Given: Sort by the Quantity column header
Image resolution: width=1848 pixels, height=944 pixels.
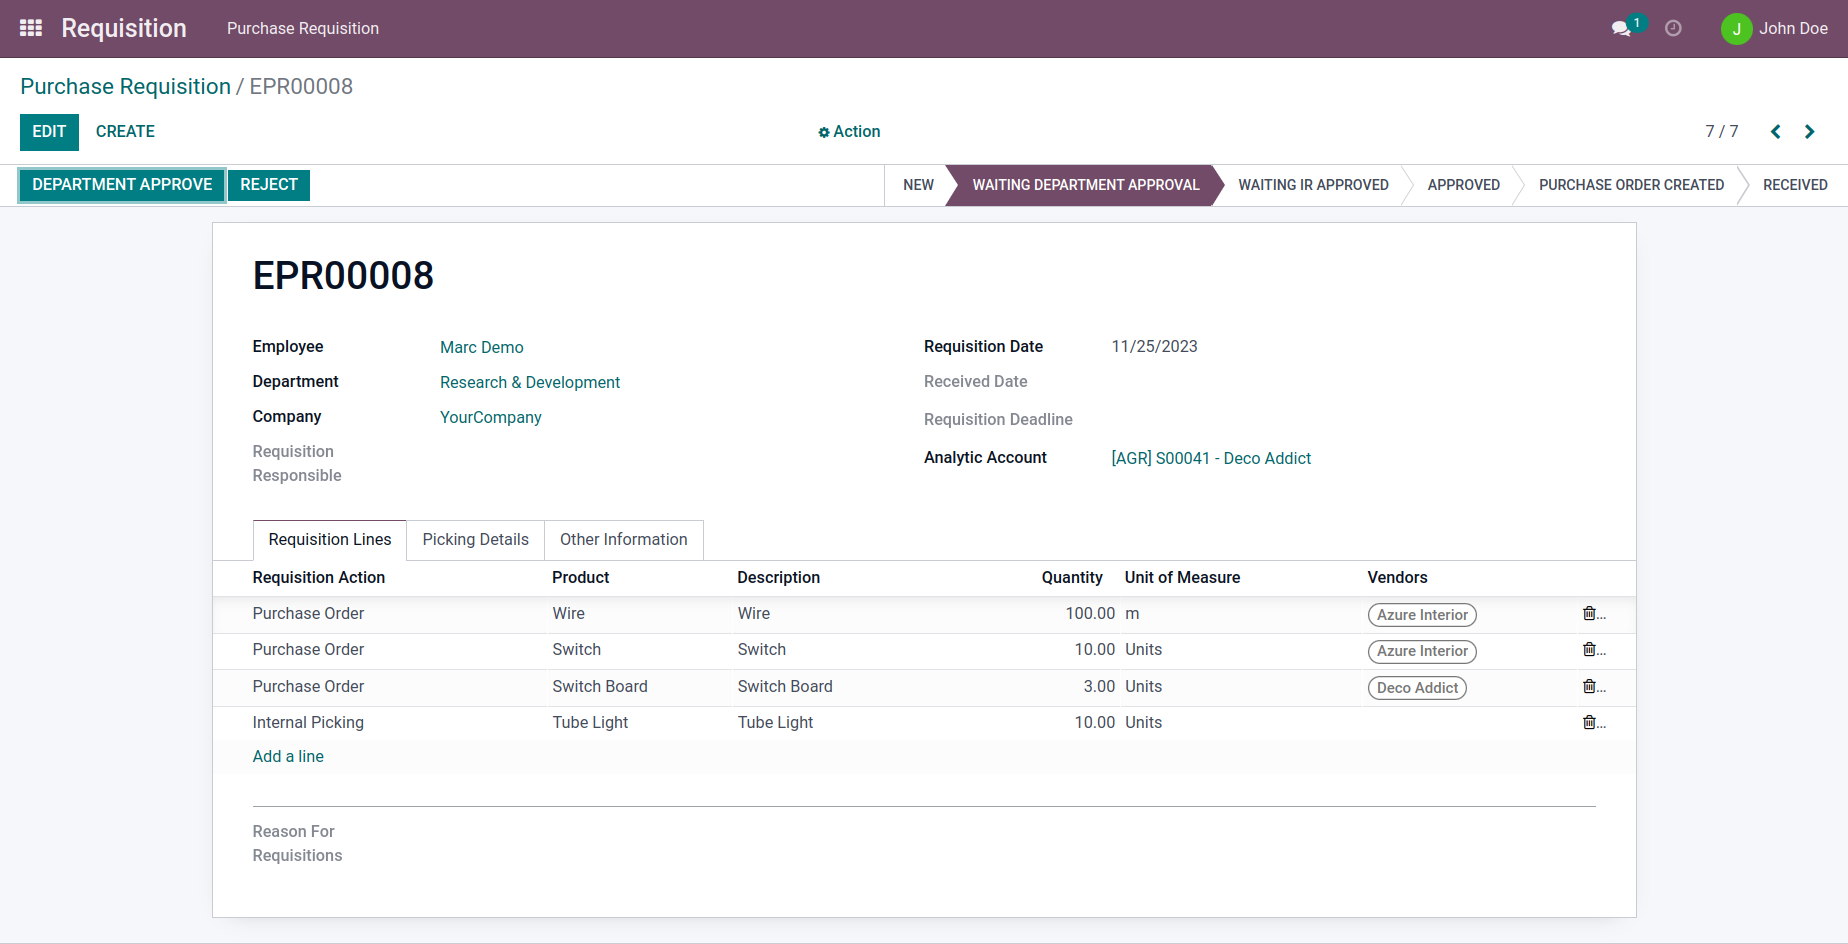Looking at the screenshot, I should pos(1072,578).
